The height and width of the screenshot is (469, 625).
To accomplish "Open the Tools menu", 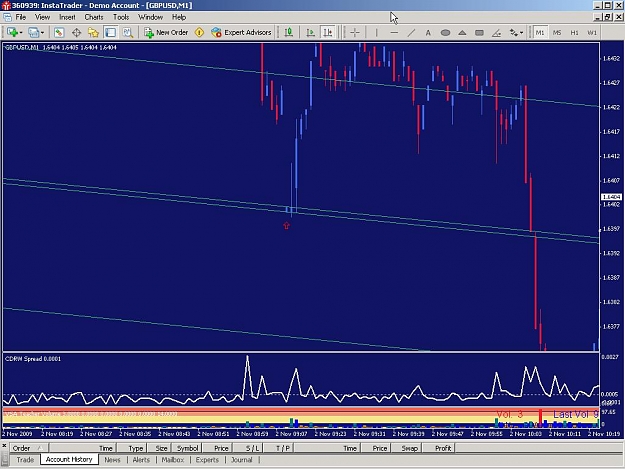I will [121, 17].
